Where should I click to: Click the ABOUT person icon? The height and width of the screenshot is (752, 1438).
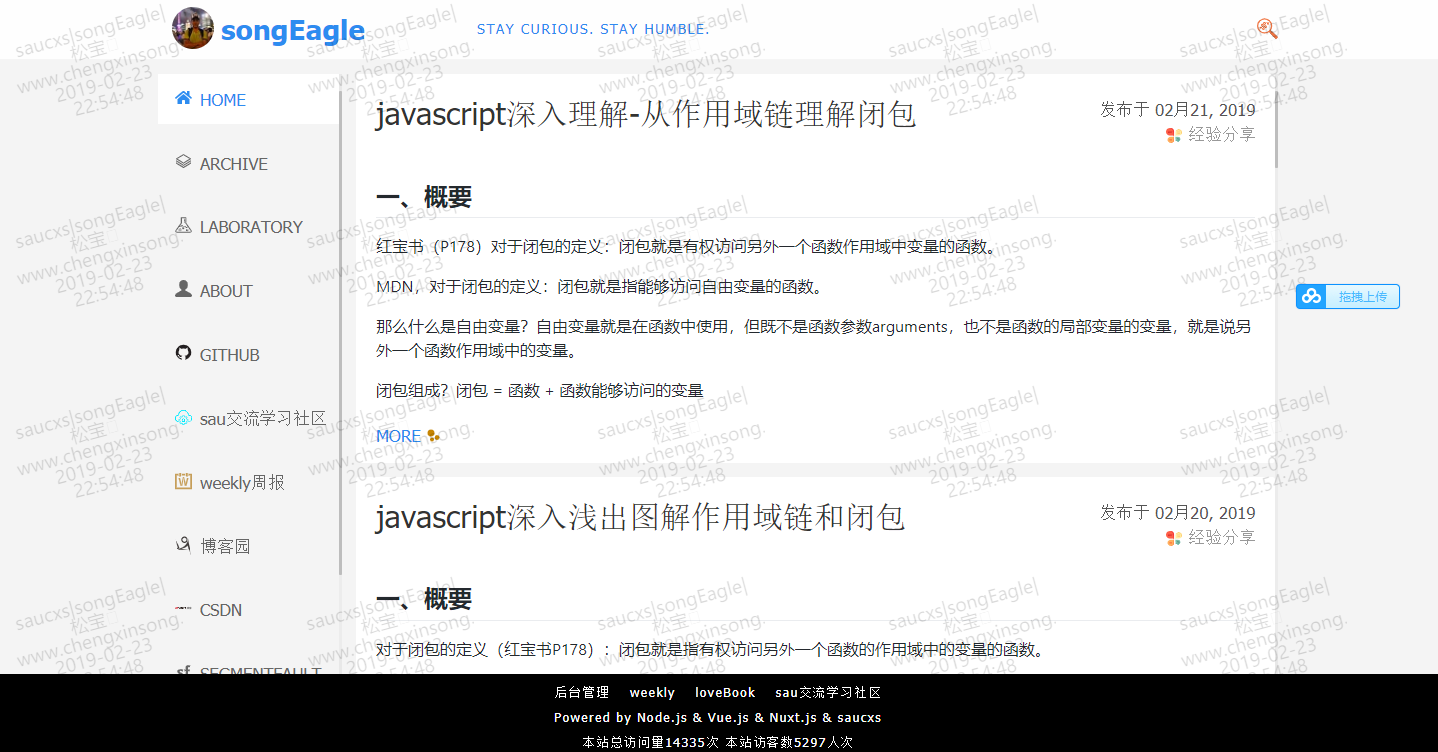[183, 290]
